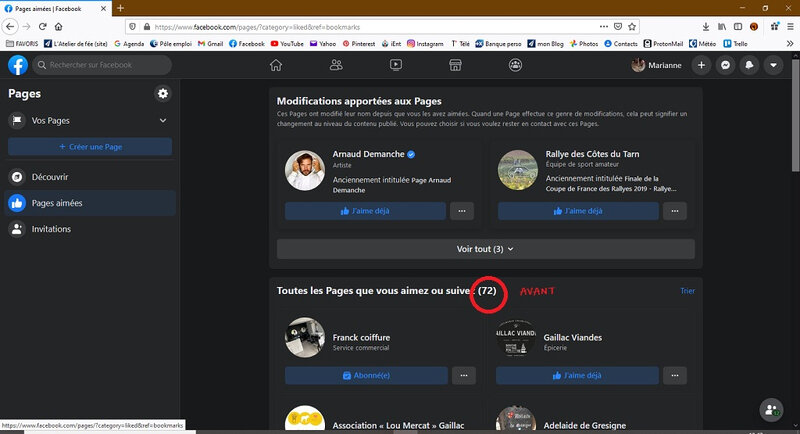
Task: Open ProtonMail bookmark
Action: [x=663, y=44]
